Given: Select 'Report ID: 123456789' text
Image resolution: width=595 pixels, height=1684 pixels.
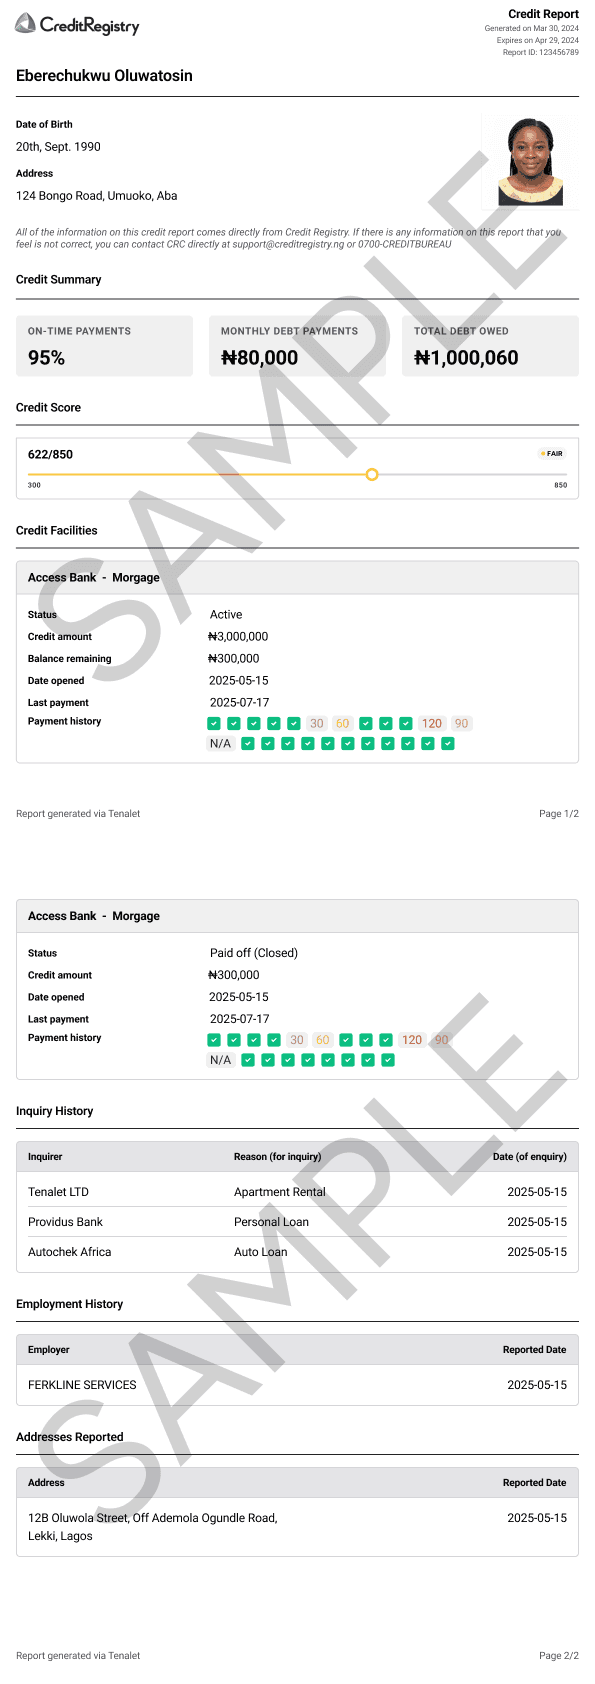Looking at the screenshot, I should (x=540, y=52).
